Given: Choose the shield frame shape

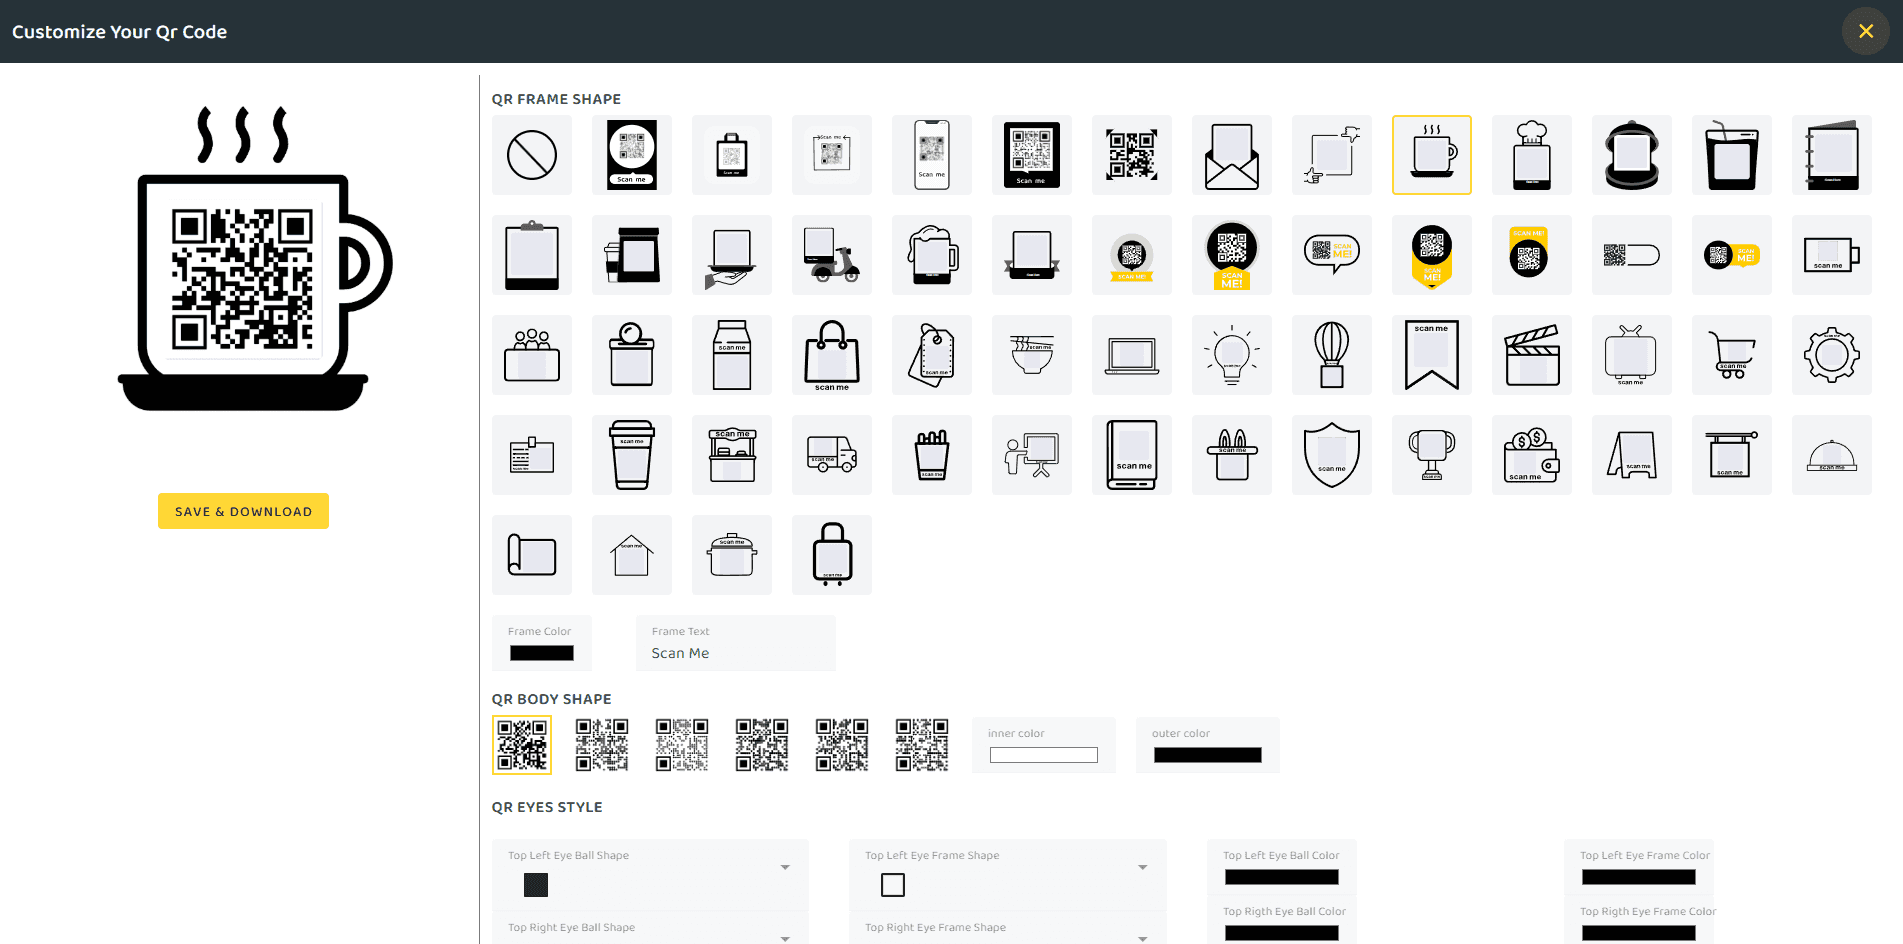Looking at the screenshot, I should (x=1332, y=455).
